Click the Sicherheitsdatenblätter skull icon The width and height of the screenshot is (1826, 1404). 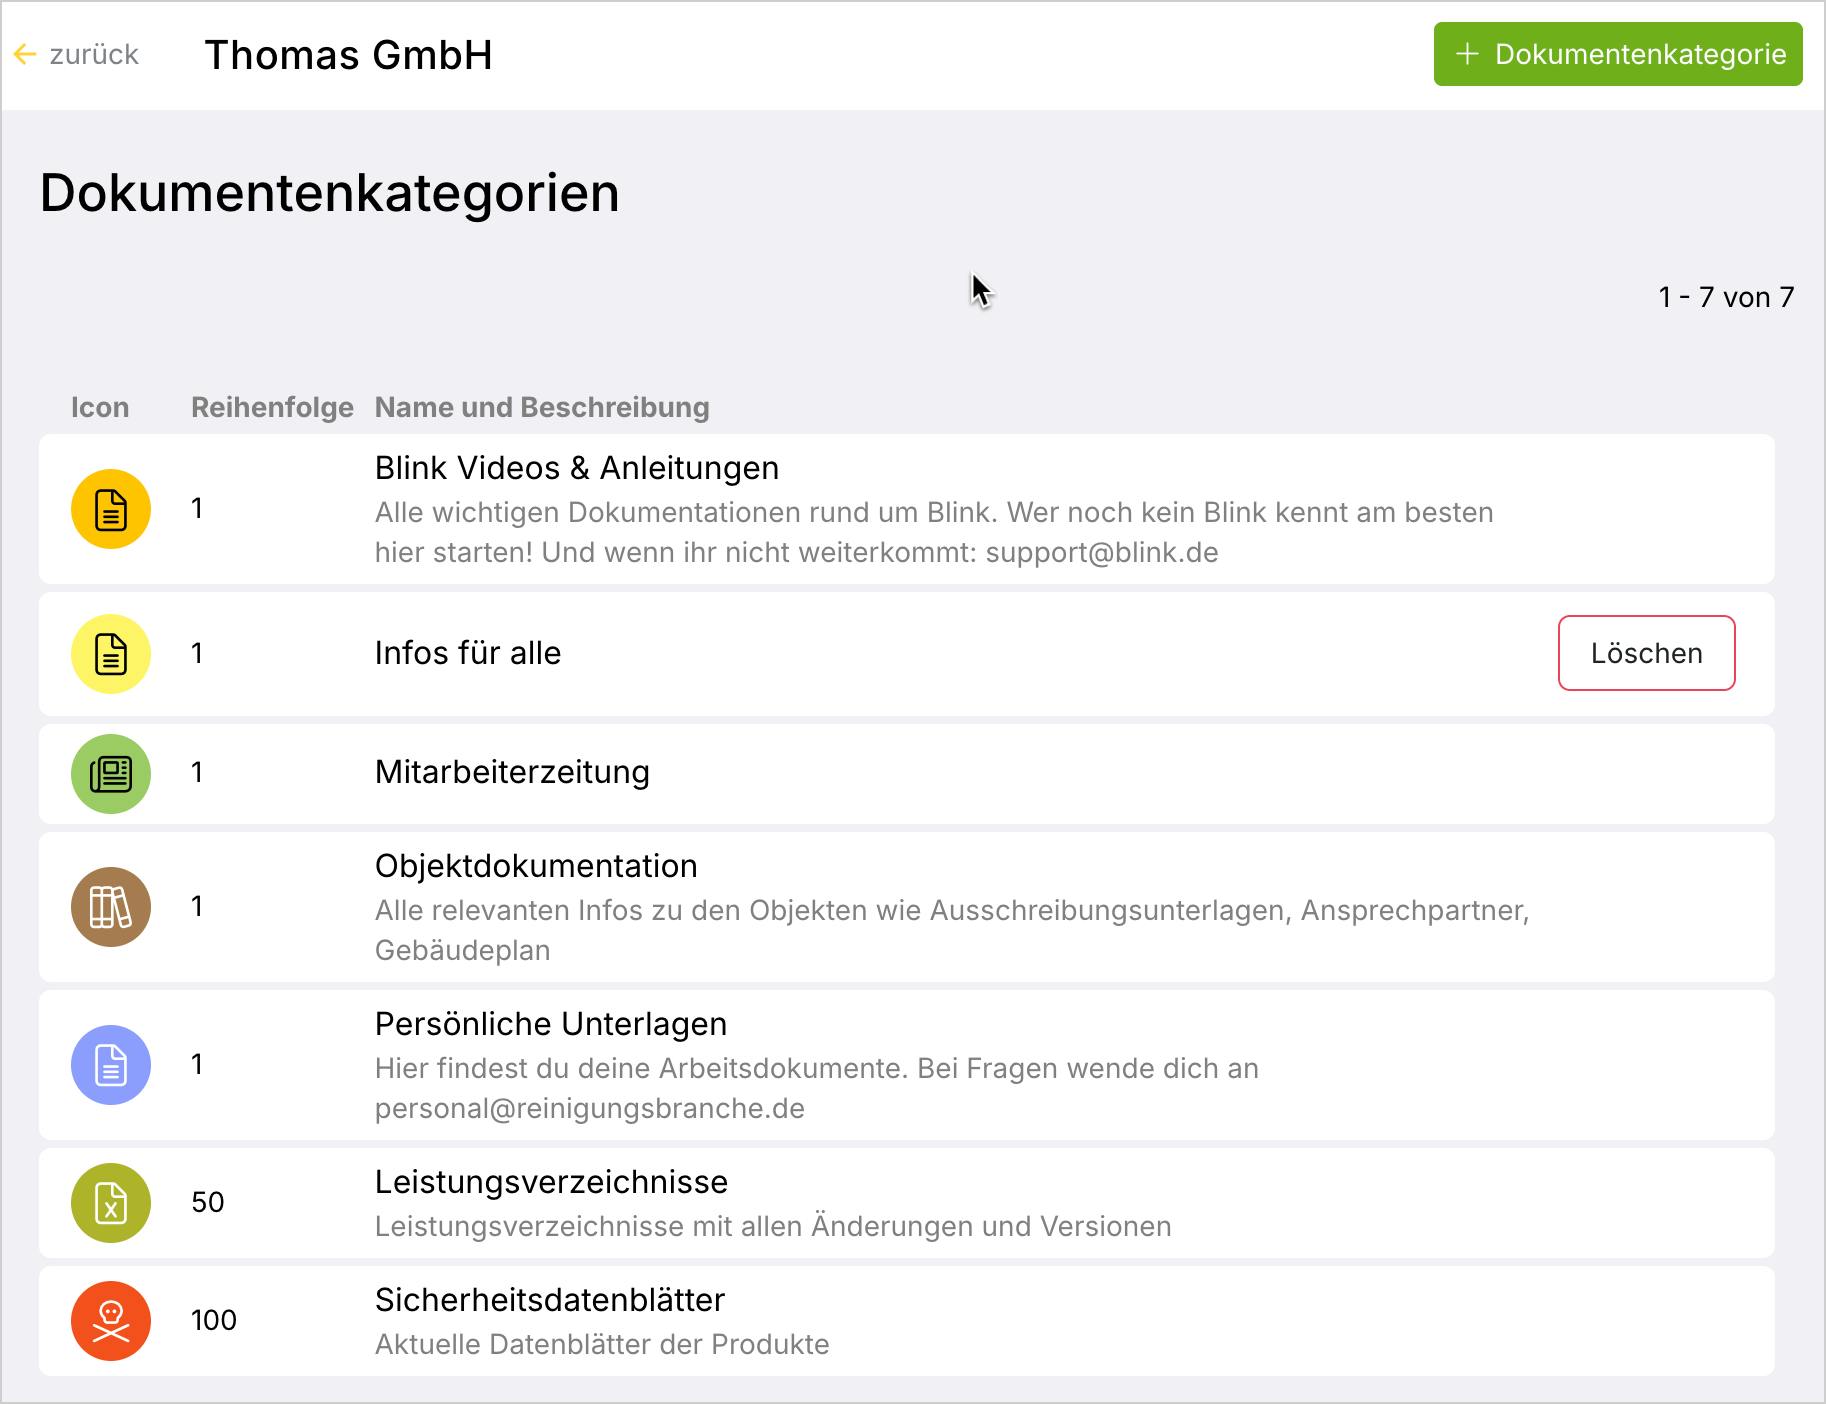point(111,1321)
